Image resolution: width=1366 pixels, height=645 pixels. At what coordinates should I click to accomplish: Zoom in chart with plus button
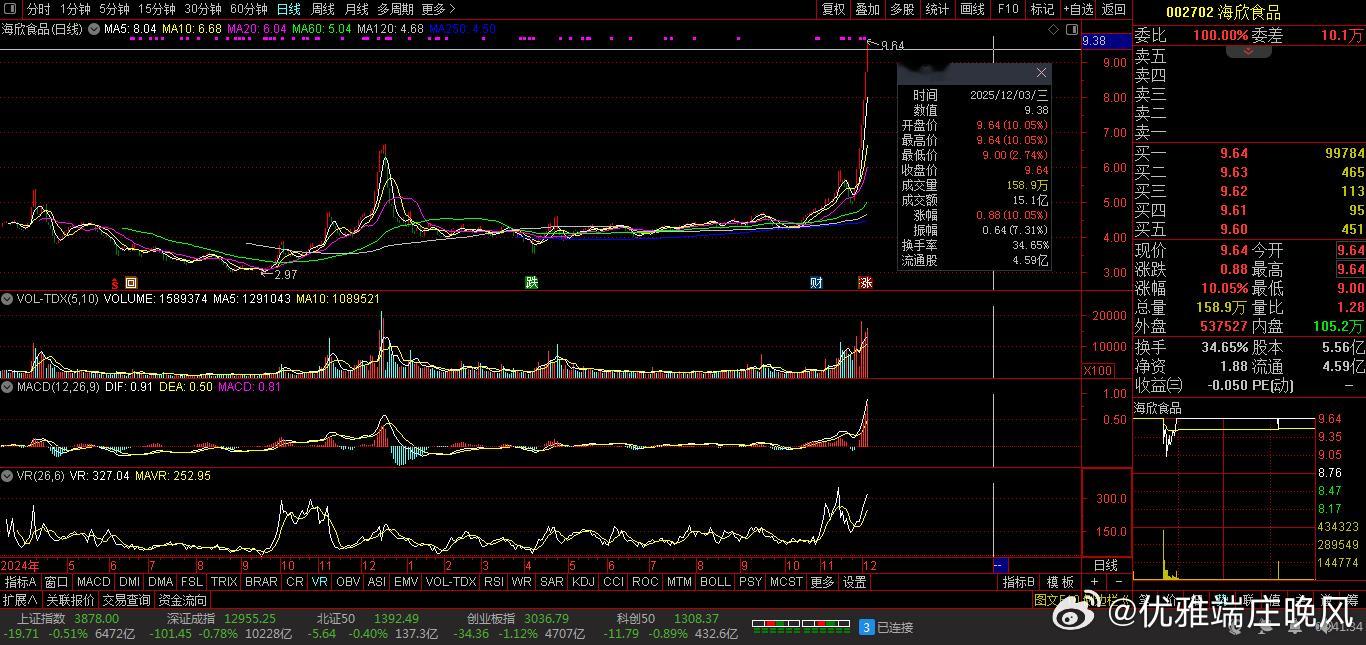[1094, 582]
